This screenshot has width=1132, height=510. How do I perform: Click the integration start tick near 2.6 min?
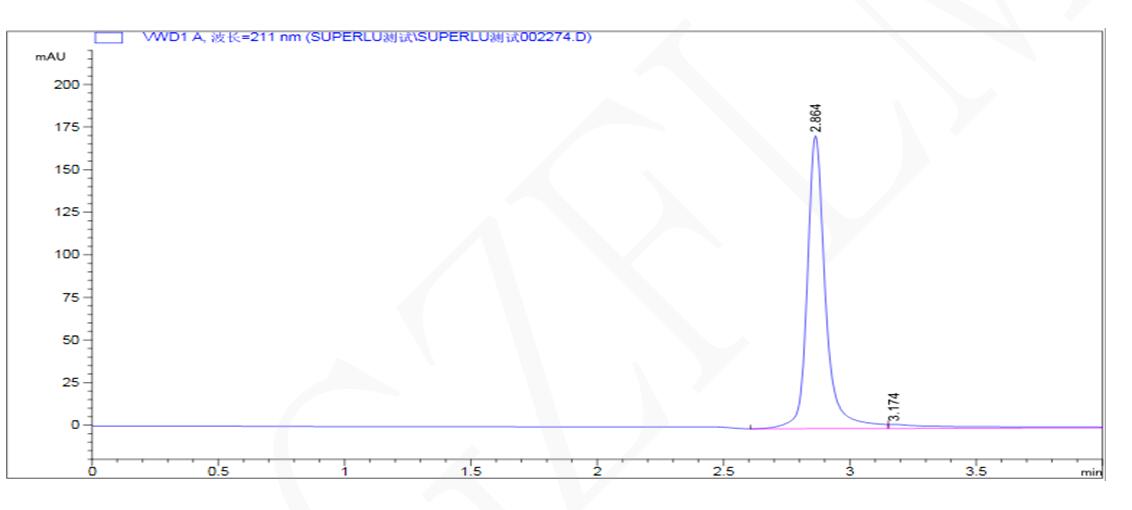coord(751,427)
